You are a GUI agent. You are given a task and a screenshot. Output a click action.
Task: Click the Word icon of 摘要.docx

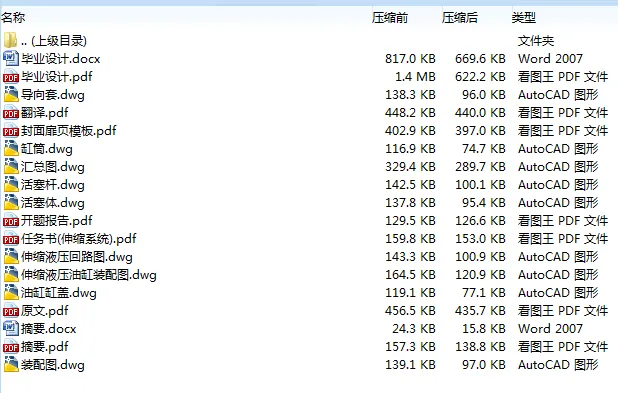11,329
